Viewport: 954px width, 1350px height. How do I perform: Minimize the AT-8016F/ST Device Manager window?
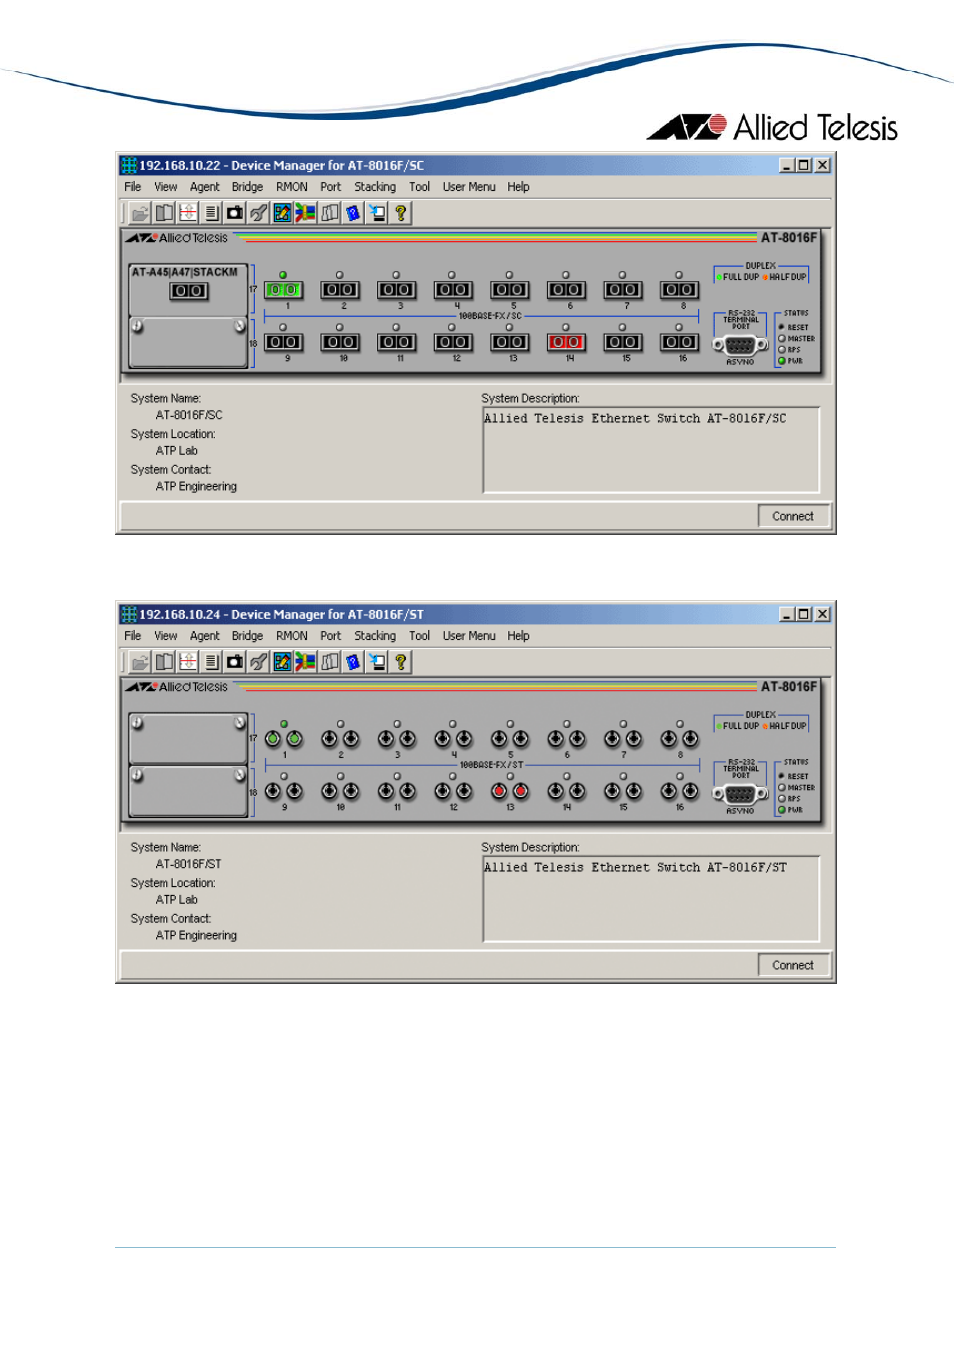(x=787, y=614)
